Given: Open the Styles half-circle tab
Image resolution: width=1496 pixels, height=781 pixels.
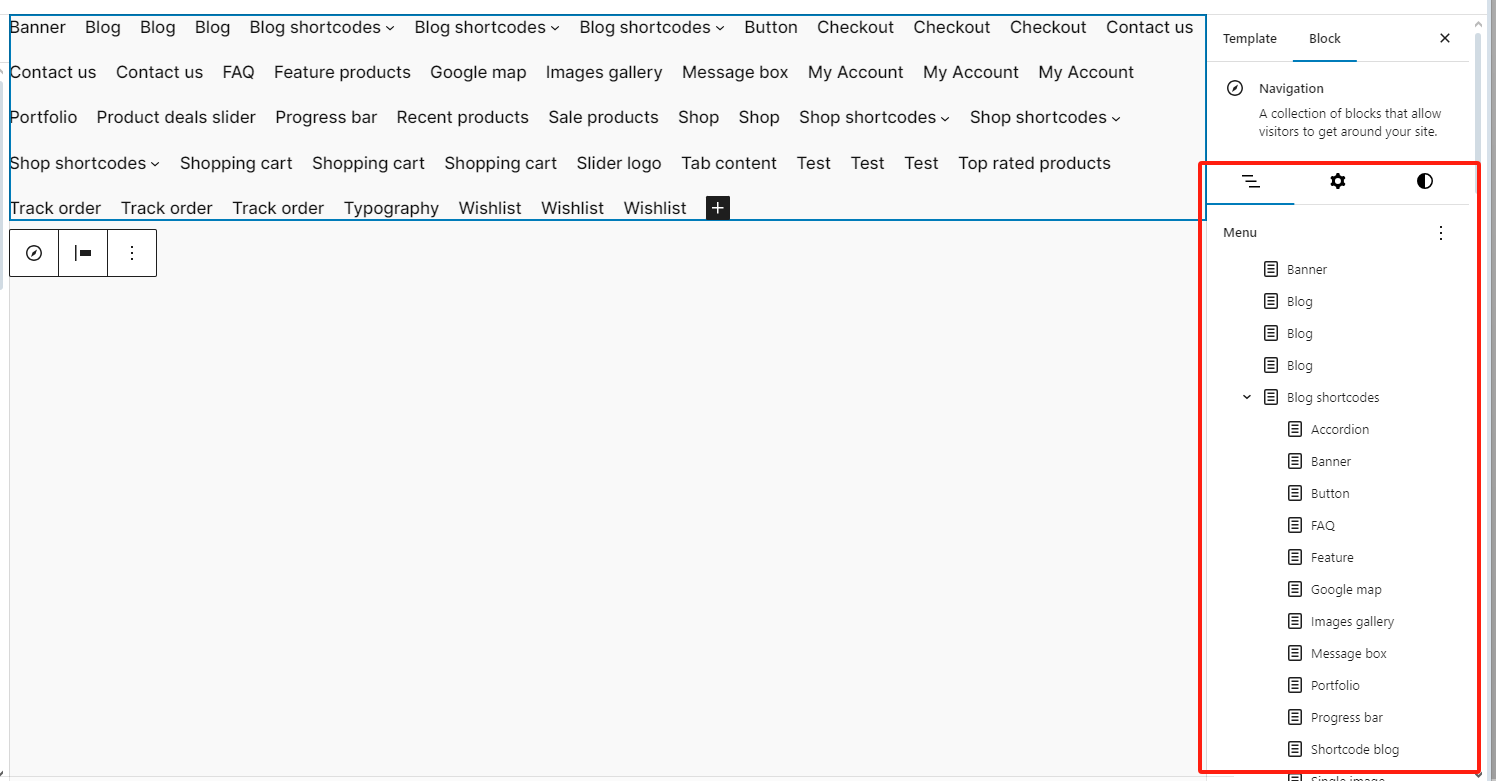Looking at the screenshot, I should pyautogui.click(x=1425, y=181).
